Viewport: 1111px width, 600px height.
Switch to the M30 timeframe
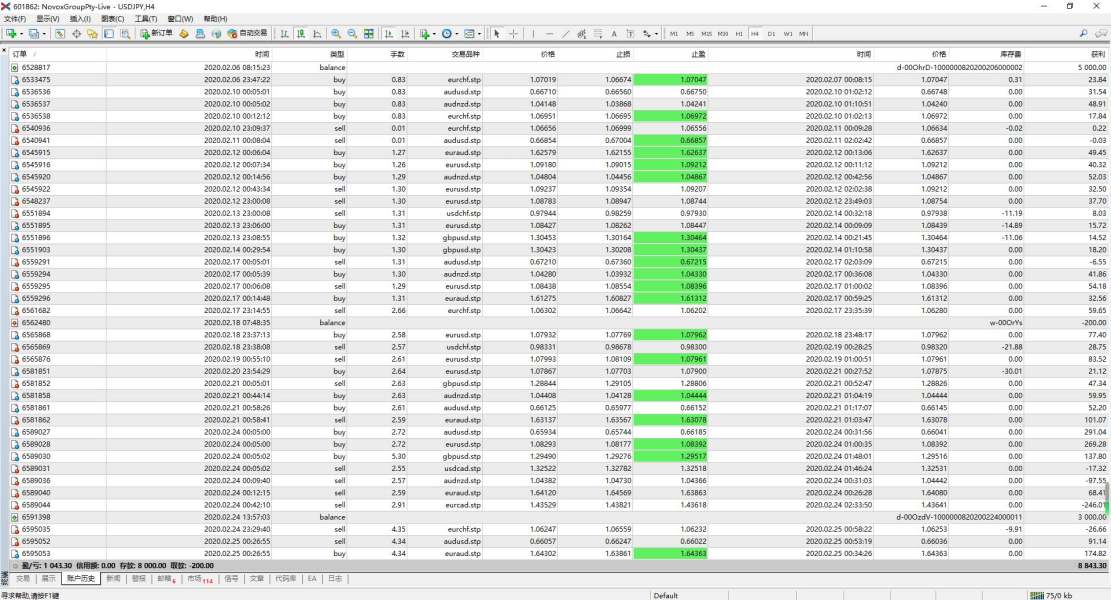(723, 33)
